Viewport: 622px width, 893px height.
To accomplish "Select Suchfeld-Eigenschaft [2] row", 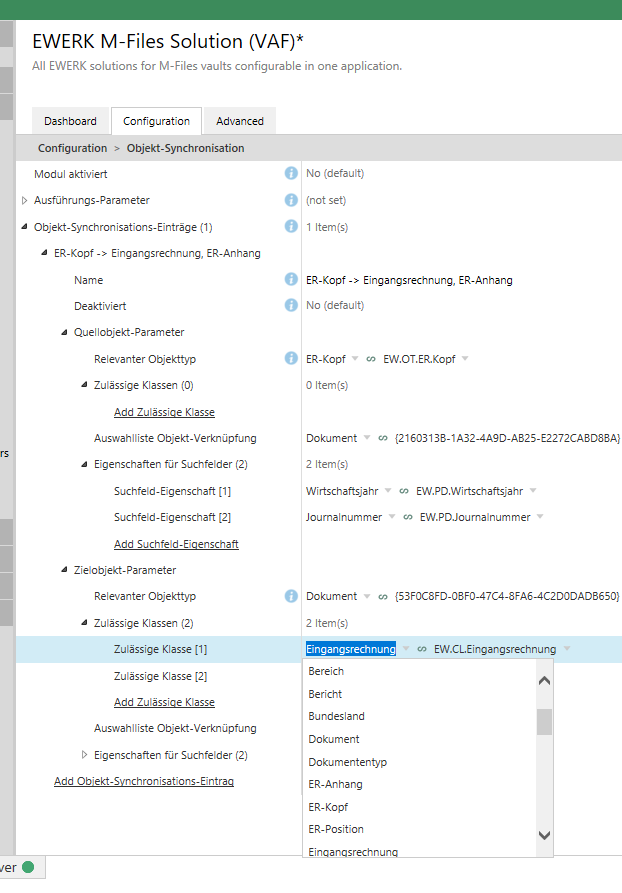I will tap(173, 517).
